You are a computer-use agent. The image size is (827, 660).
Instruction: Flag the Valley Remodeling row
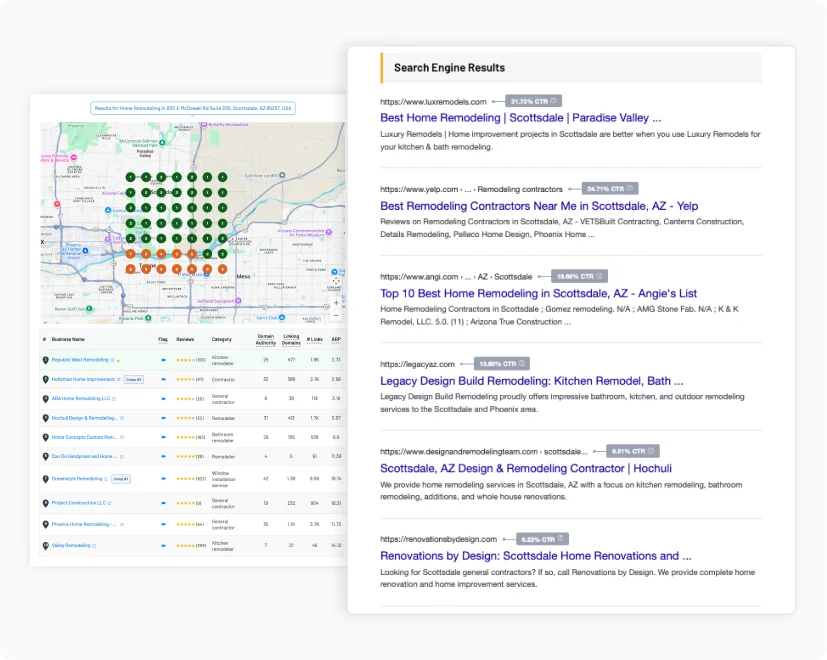pyautogui.click(x=163, y=546)
